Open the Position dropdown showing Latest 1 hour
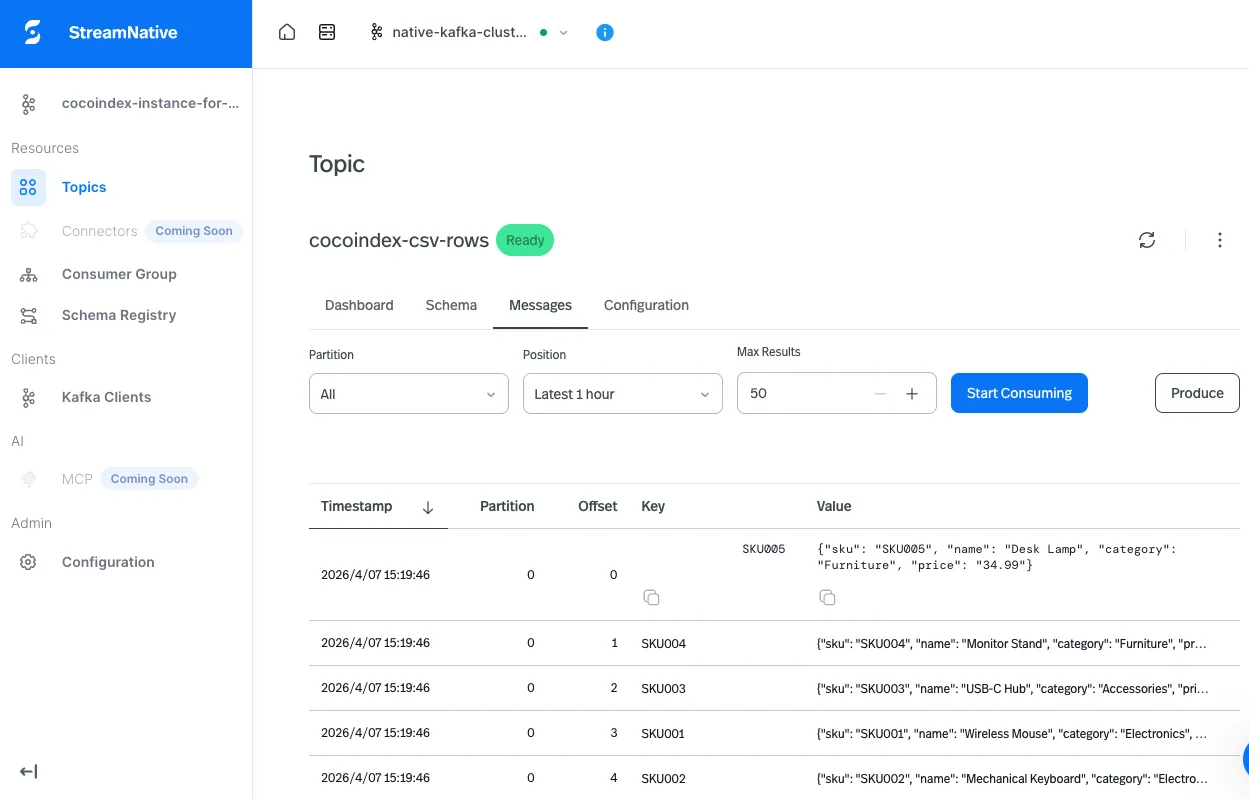Image resolution: width=1249 pixels, height=799 pixels. [x=622, y=394]
